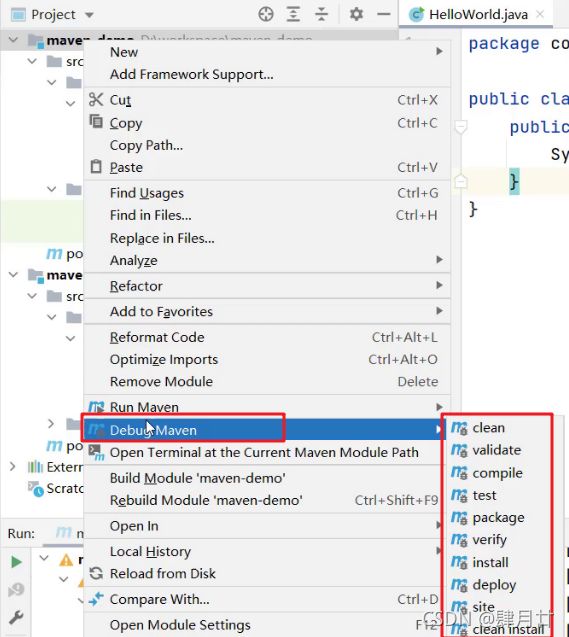Click the Maven icon beside package goal
Viewport: 569px width, 637px height.
[459, 518]
